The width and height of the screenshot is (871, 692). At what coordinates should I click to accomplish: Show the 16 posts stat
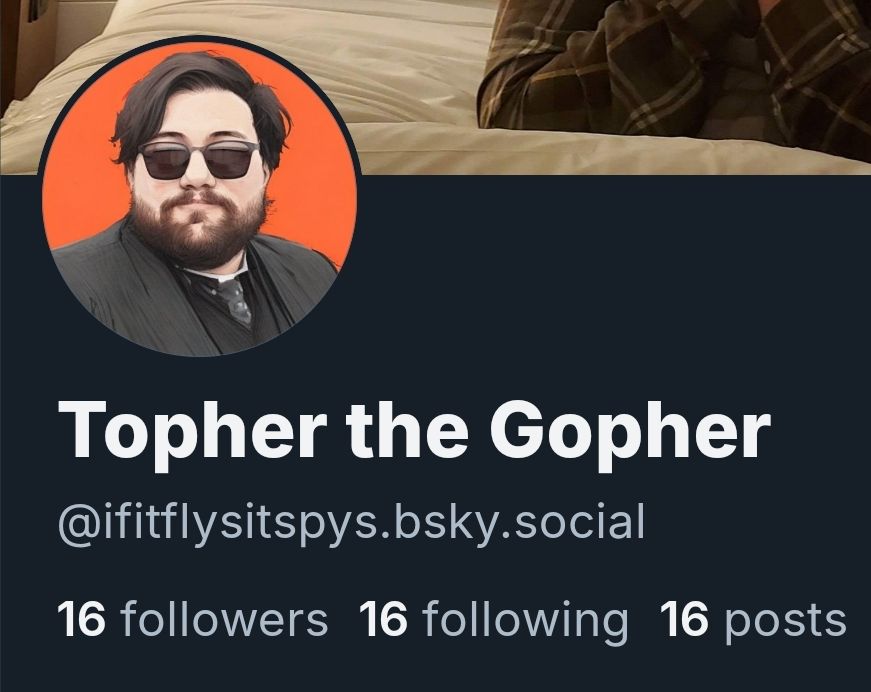tap(753, 620)
